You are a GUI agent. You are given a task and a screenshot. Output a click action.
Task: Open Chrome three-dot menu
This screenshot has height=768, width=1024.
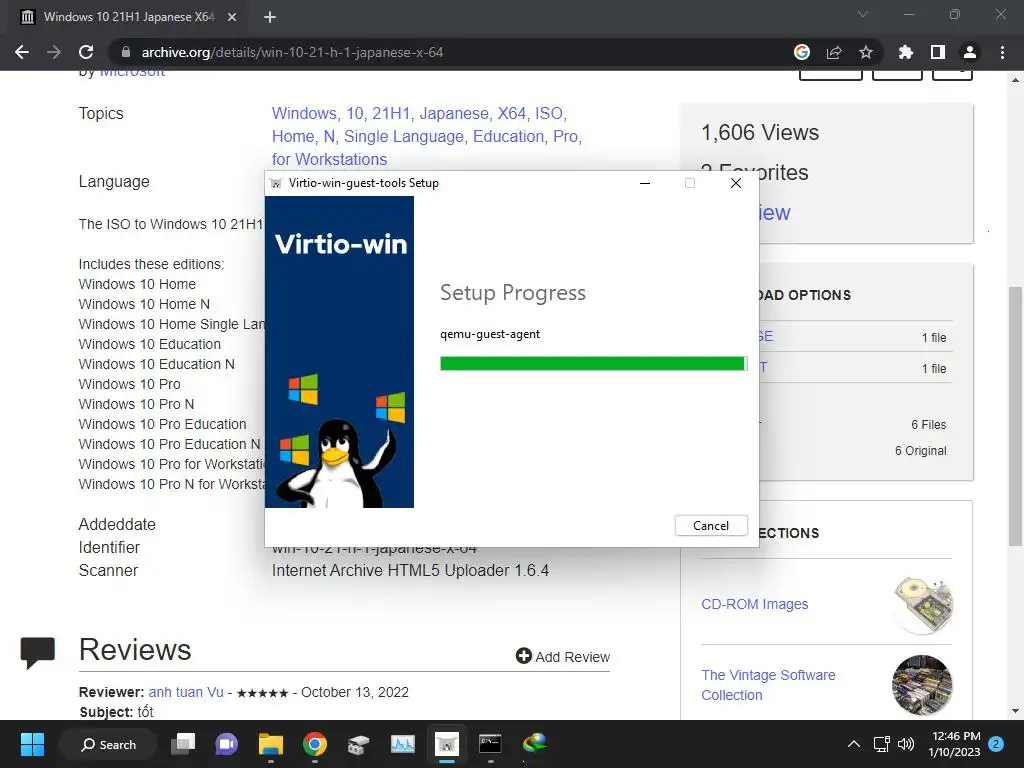click(x=1002, y=52)
